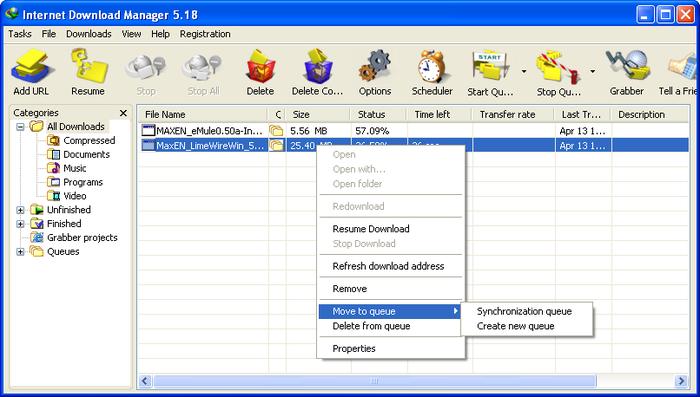The height and width of the screenshot is (397, 700).
Task: Select Synchronization queue in submenu
Action: pyautogui.click(x=526, y=311)
